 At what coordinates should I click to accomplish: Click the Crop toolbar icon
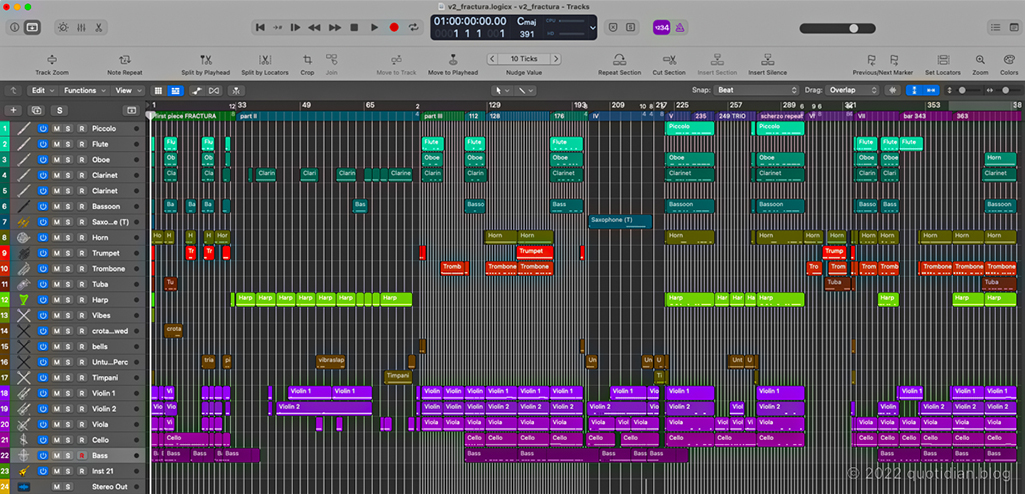(x=307, y=59)
